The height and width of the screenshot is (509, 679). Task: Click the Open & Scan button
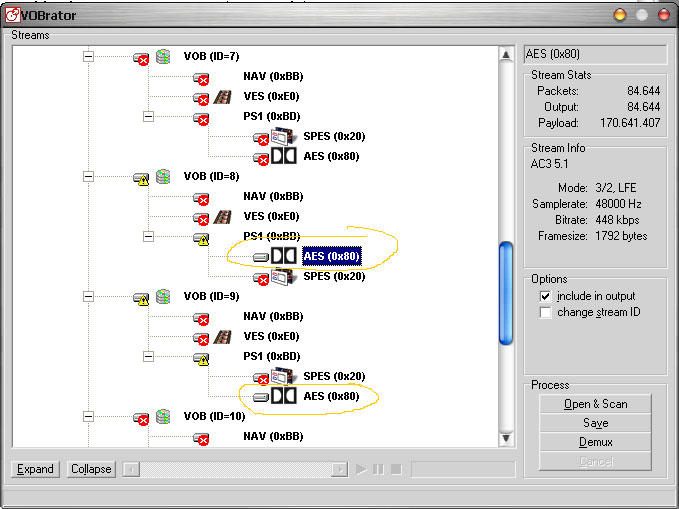tap(595, 404)
